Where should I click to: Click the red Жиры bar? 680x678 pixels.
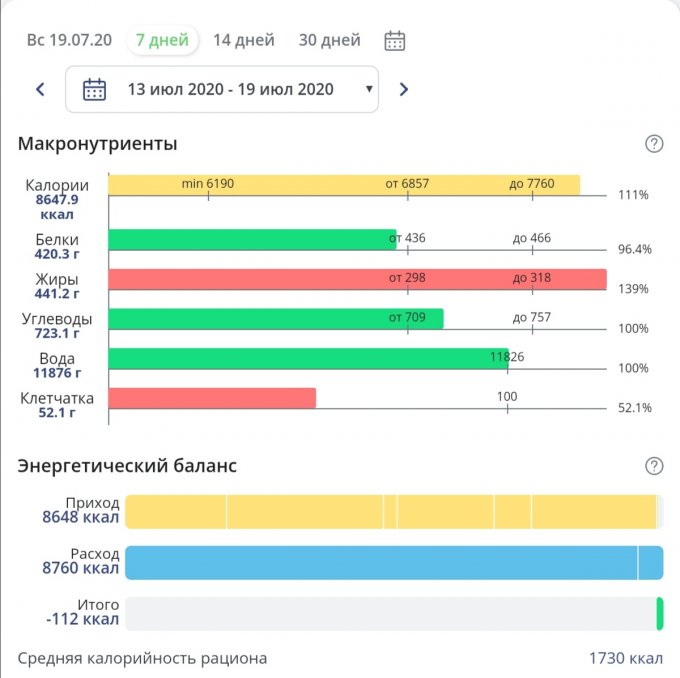(x=356, y=279)
